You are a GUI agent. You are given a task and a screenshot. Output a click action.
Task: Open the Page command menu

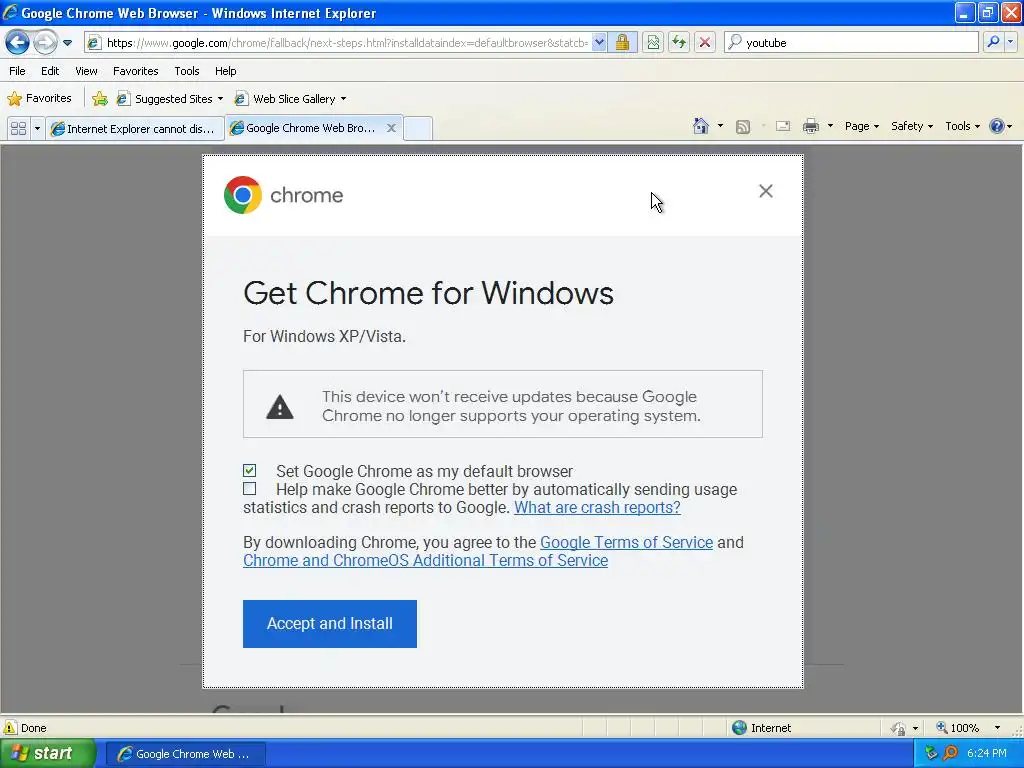(x=862, y=126)
